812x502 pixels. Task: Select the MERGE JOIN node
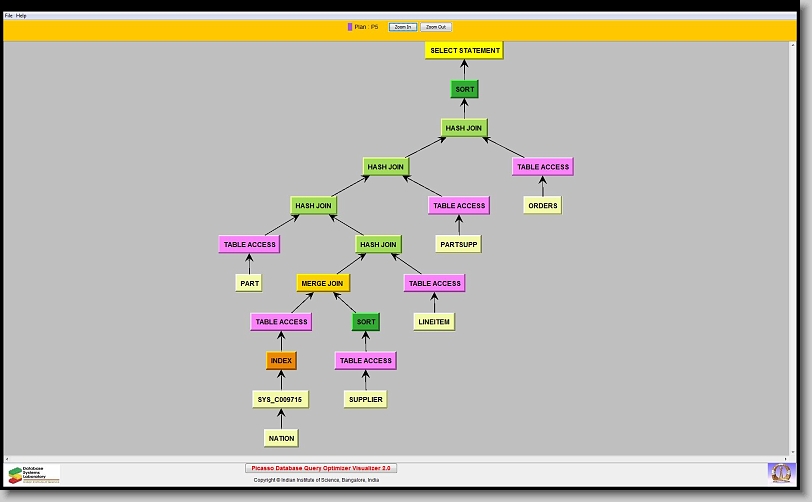pos(323,283)
